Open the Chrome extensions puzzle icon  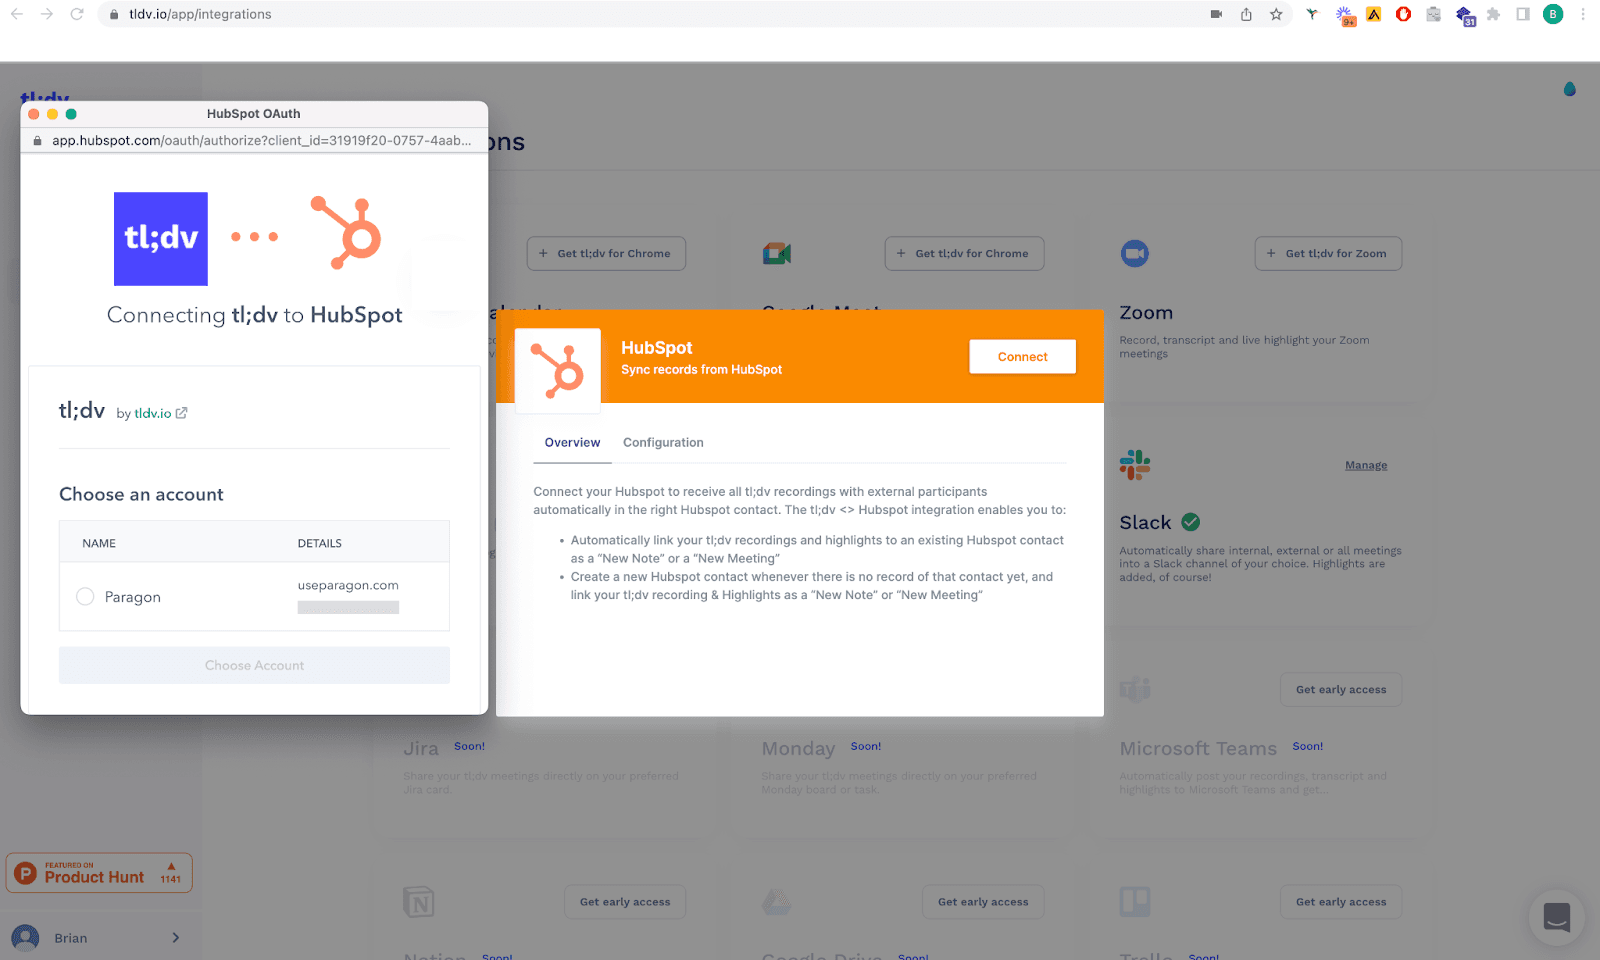pyautogui.click(x=1493, y=14)
